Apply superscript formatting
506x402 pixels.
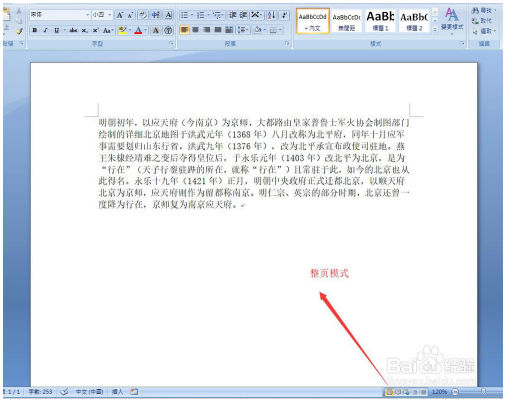(95, 30)
